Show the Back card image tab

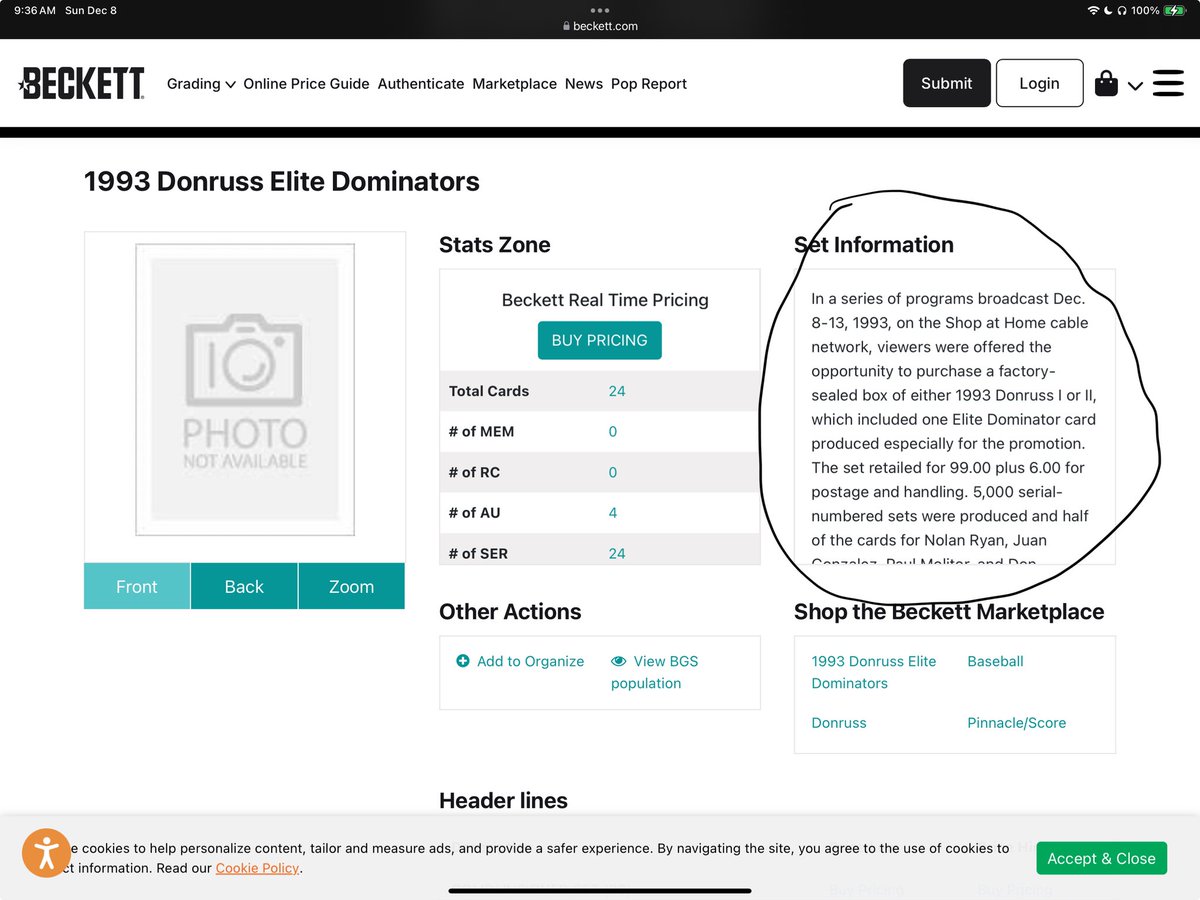click(244, 587)
